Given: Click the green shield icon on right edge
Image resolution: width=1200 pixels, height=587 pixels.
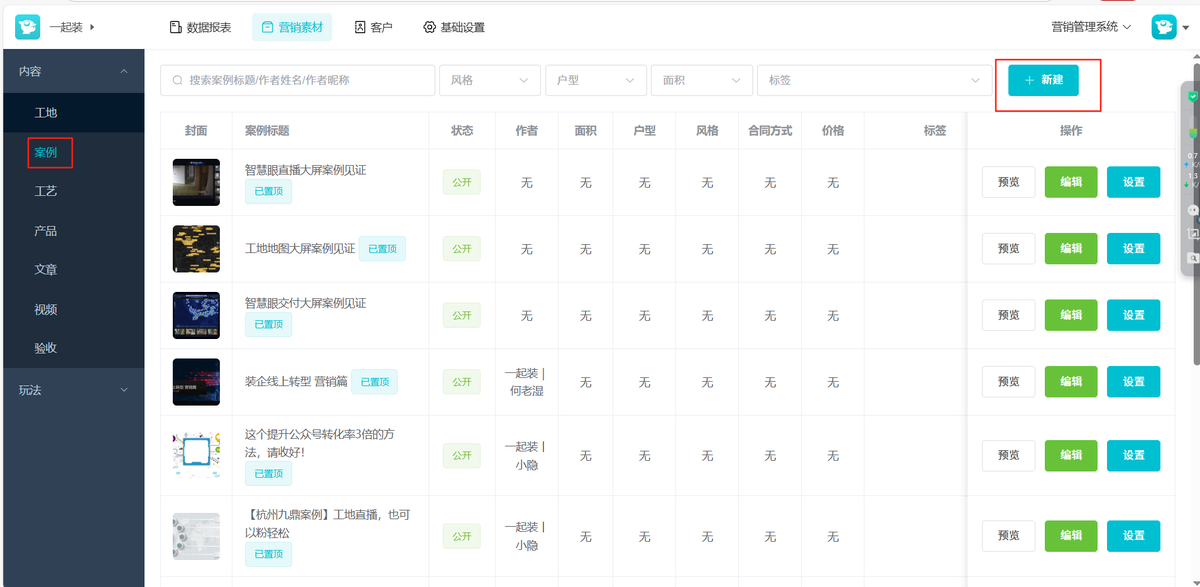Looking at the screenshot, I should point(1193,96).
